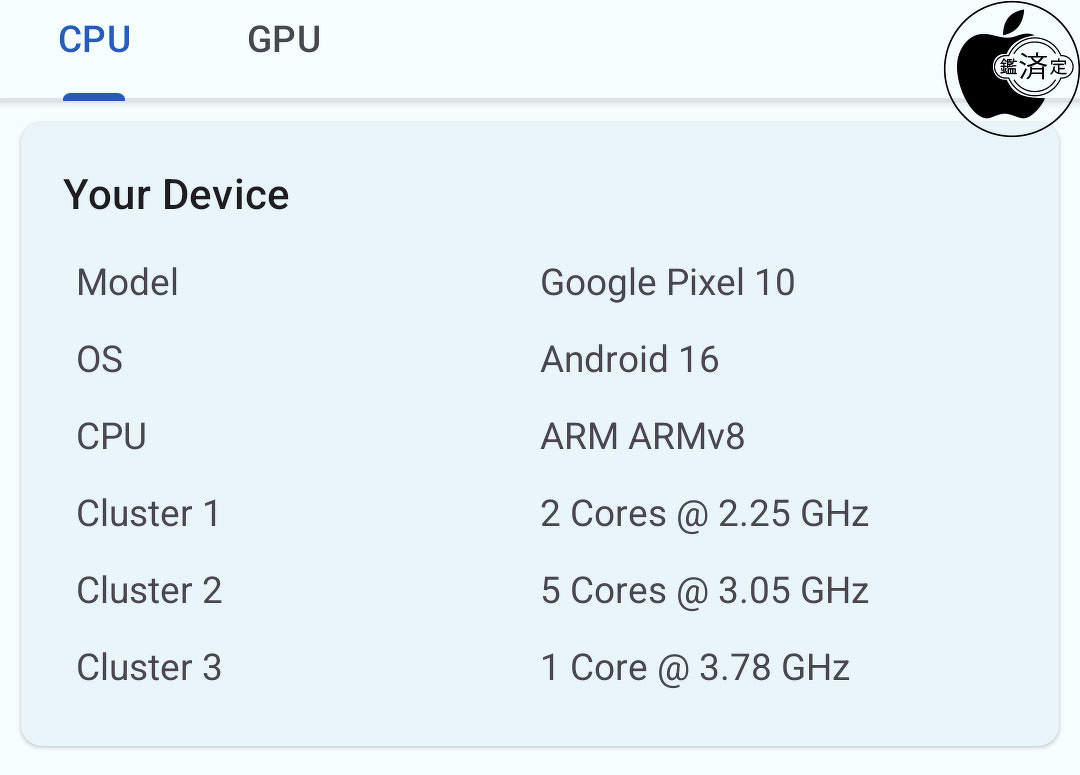Click the OS row label
1080x775 pixels.
99,360
